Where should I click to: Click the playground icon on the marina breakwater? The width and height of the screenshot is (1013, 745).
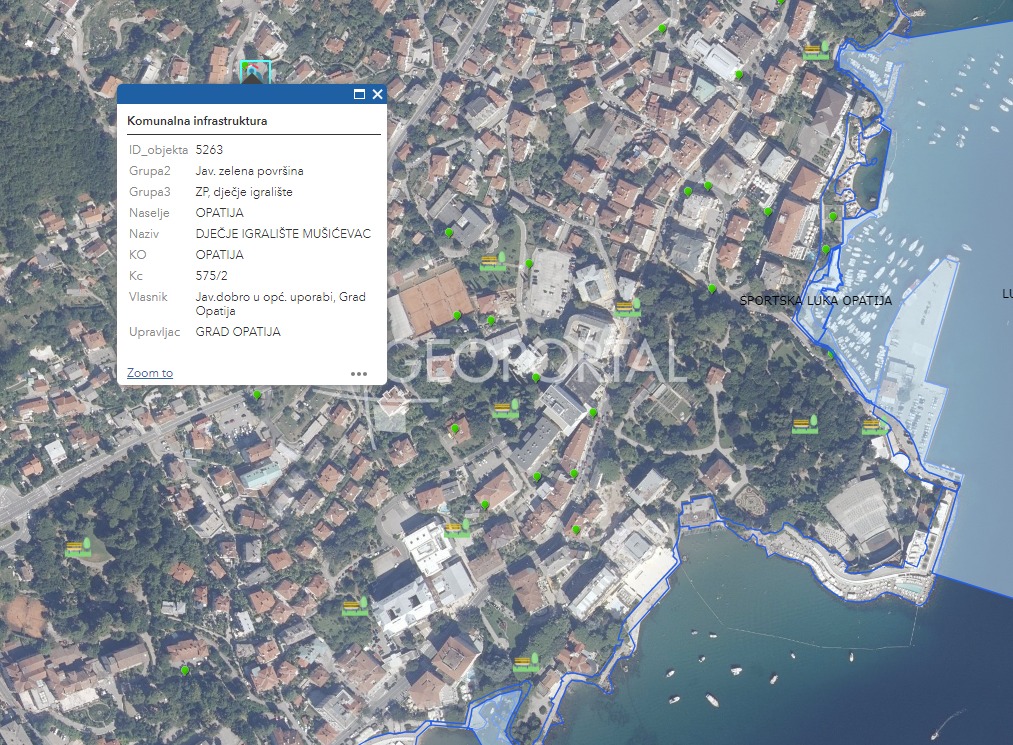pyautogui.click(x=872, y=426)
